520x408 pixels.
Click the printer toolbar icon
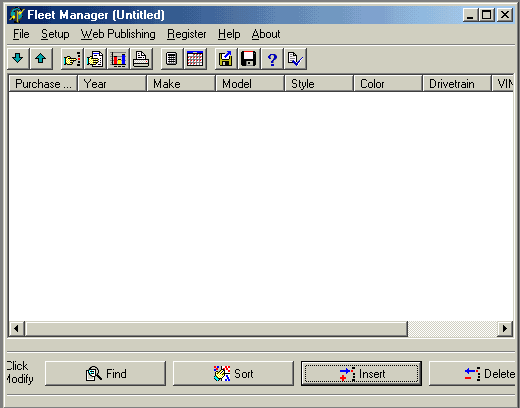[141, 59]
